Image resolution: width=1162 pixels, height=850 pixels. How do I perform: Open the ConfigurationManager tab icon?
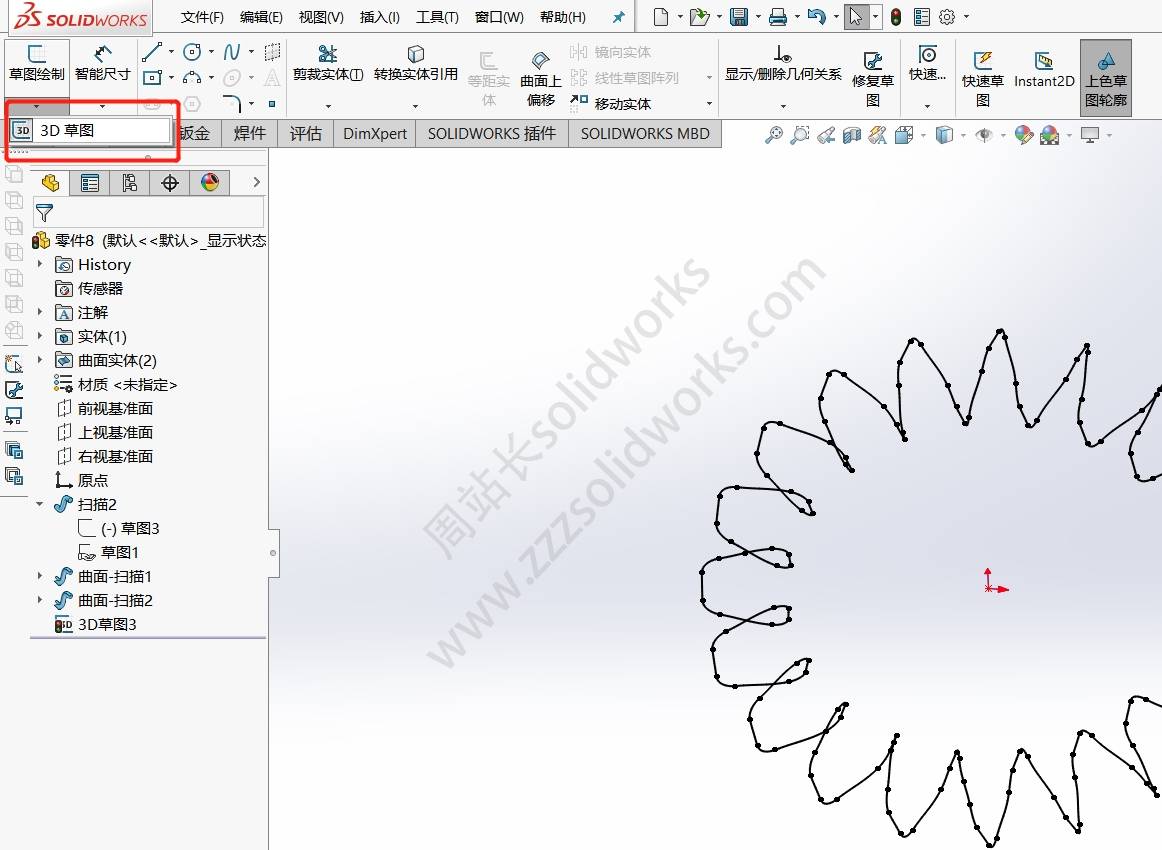point(129,182)
